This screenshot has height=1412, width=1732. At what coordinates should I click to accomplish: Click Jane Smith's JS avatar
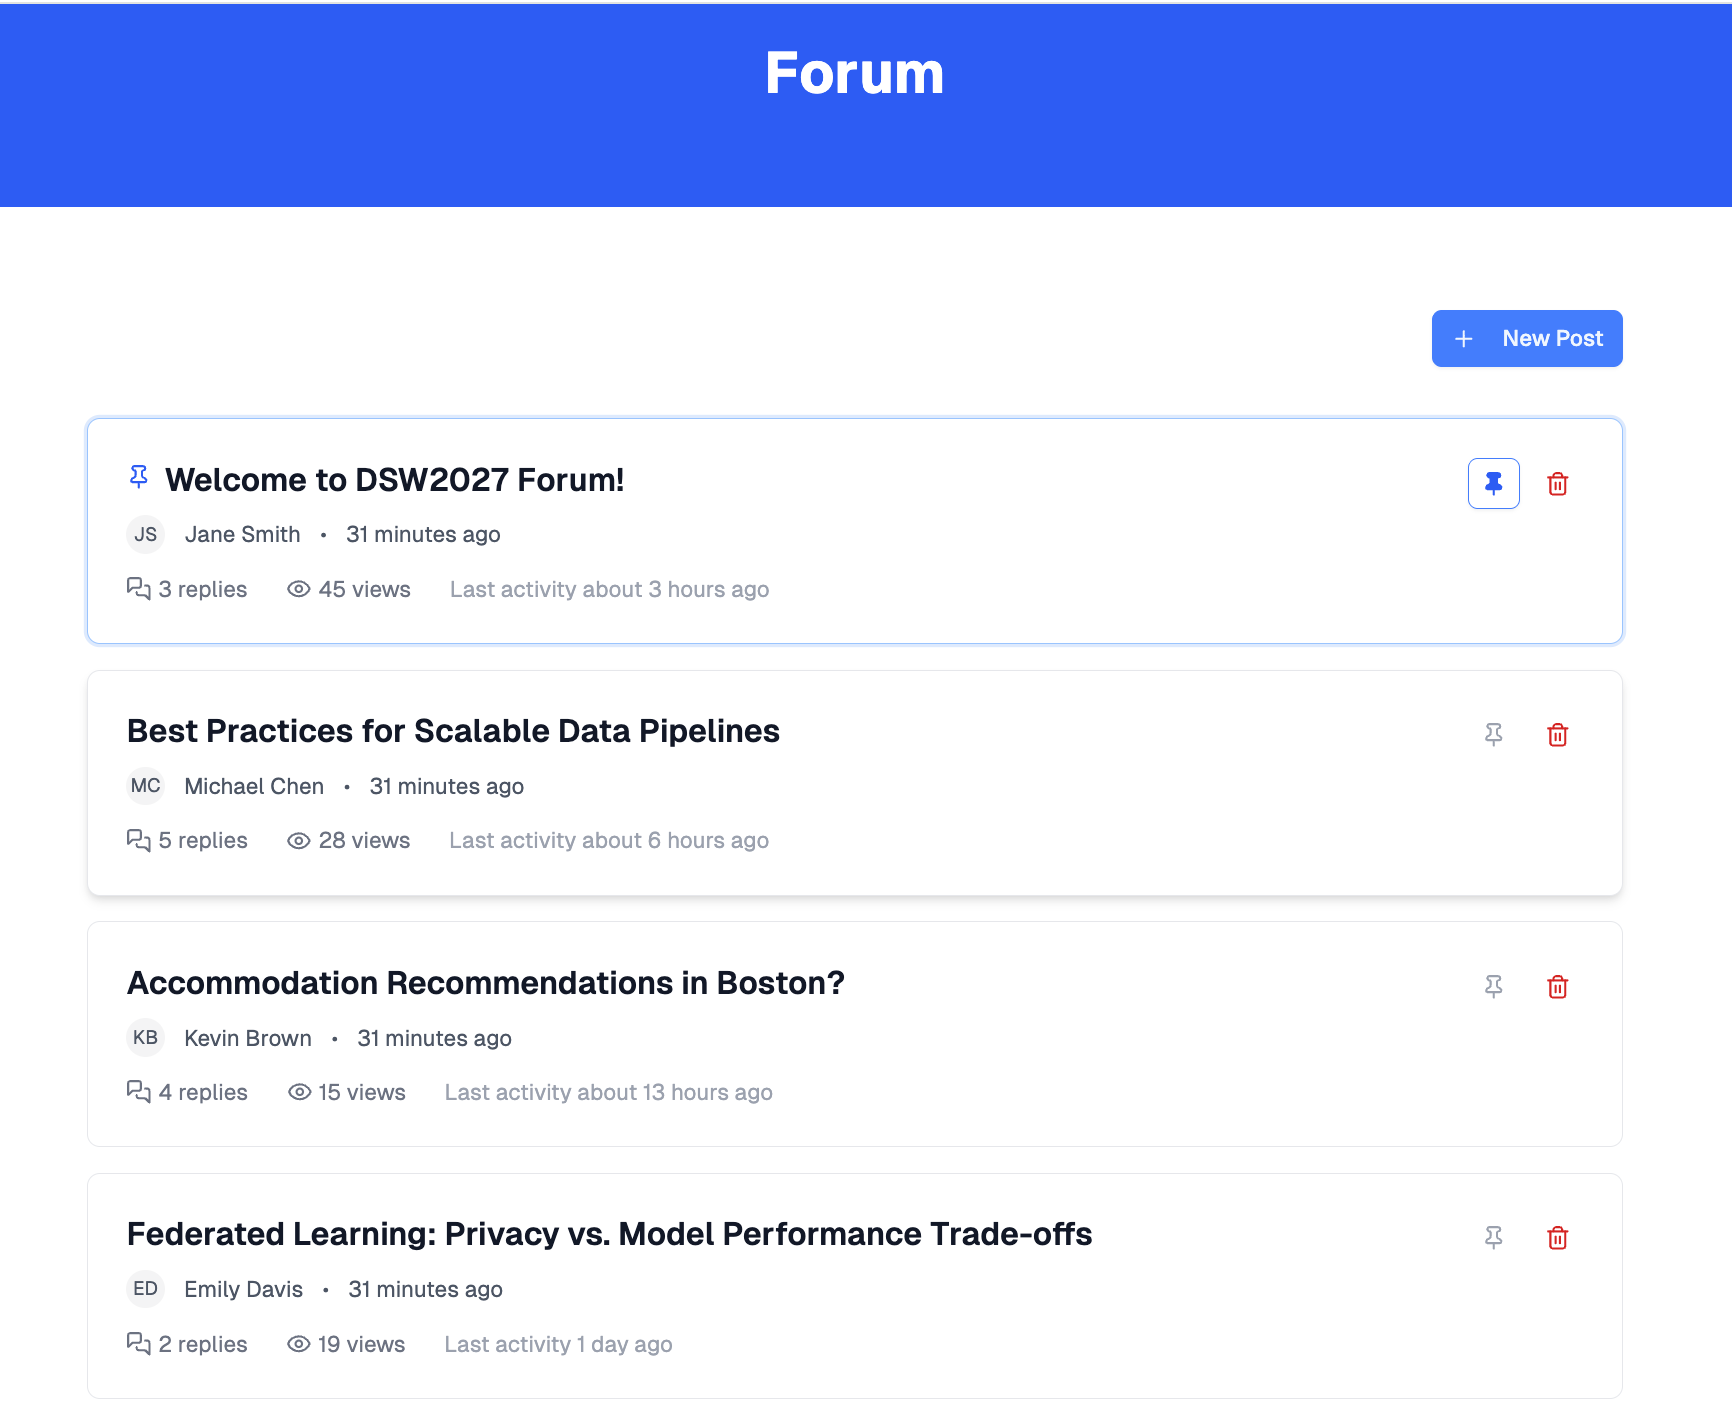(146, 534)
